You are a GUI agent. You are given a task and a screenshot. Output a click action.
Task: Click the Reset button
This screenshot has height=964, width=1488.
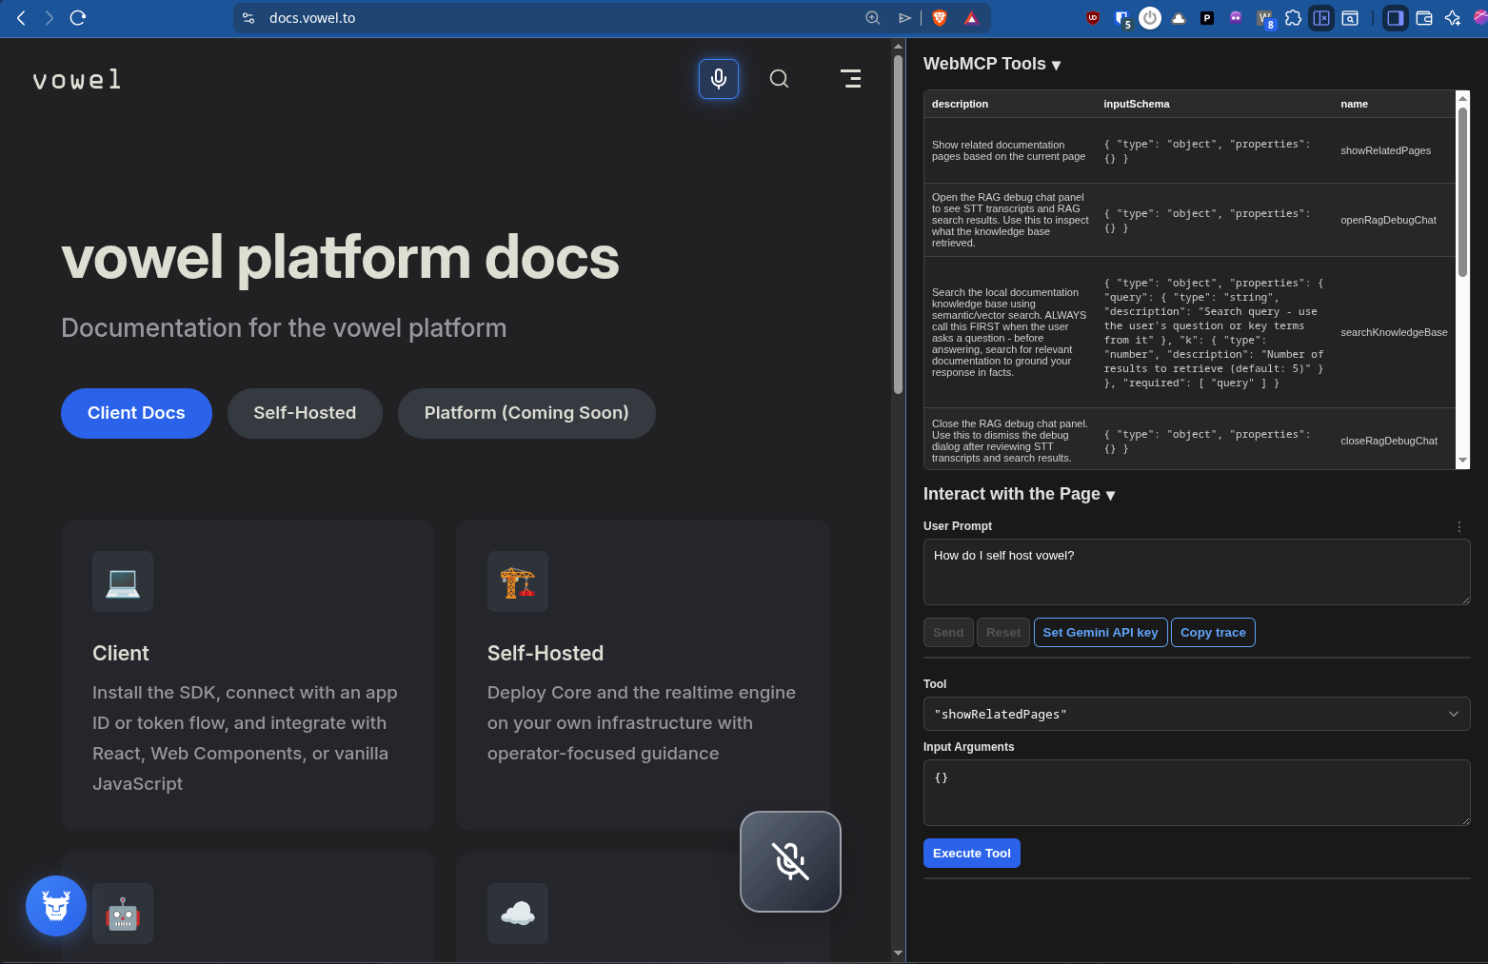tap(1003, 632)
